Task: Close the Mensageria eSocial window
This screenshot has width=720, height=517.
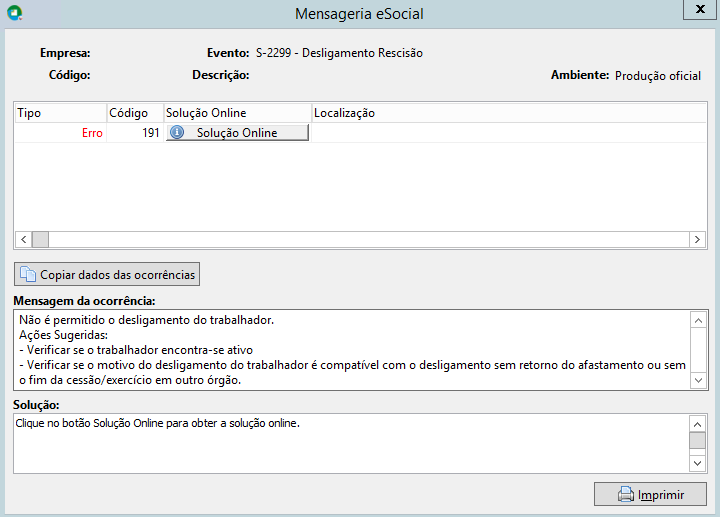Action: 700,9
